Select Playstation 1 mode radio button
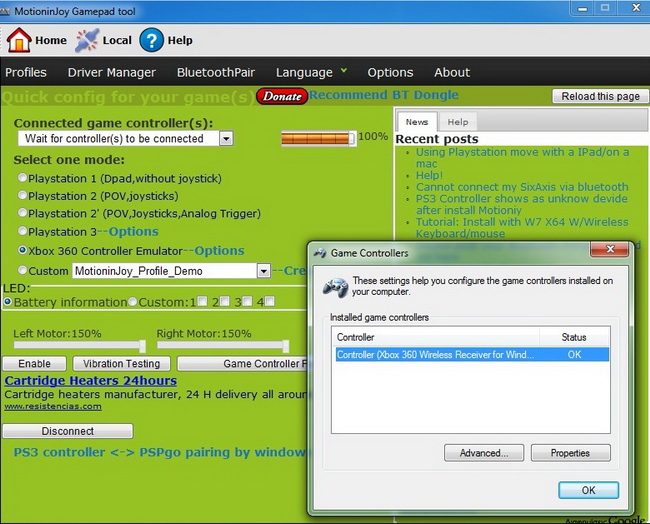The height and width of the screenshot is (524, 650). [23, 178]
